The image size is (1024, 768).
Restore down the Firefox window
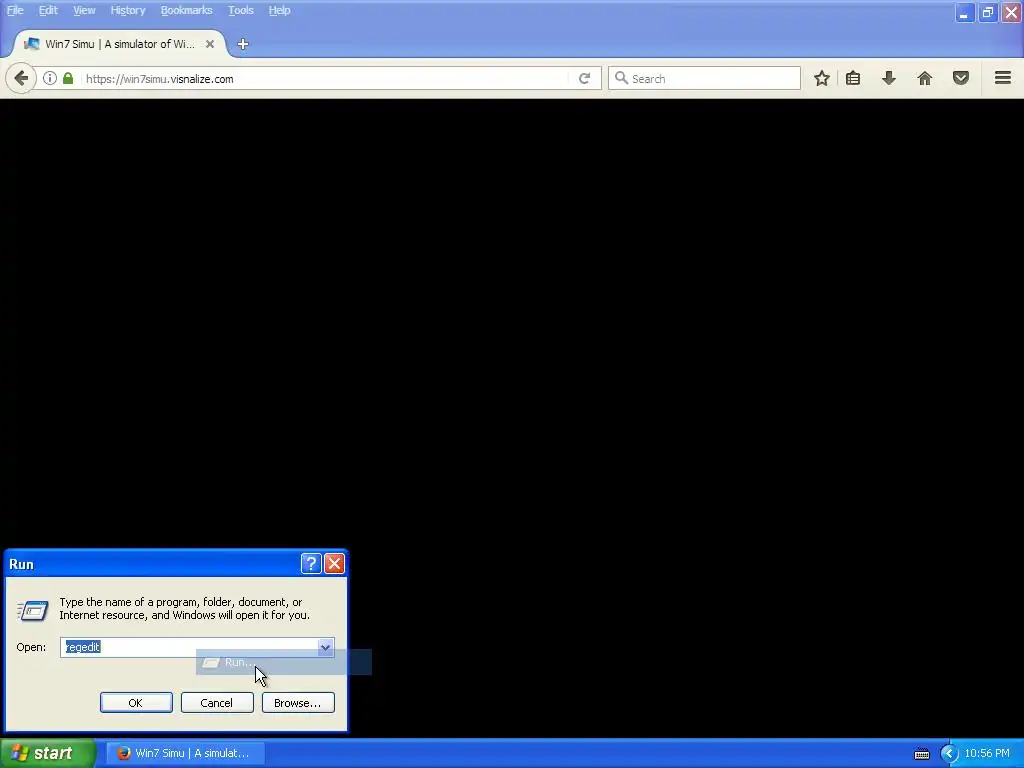988,12
